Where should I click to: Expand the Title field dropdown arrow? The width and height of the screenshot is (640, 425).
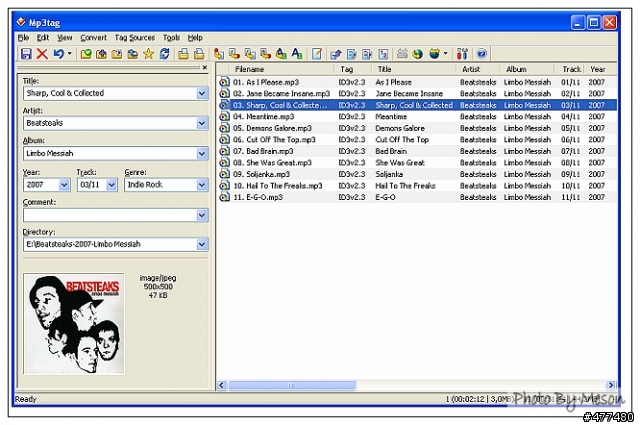[x=202, y=93]
